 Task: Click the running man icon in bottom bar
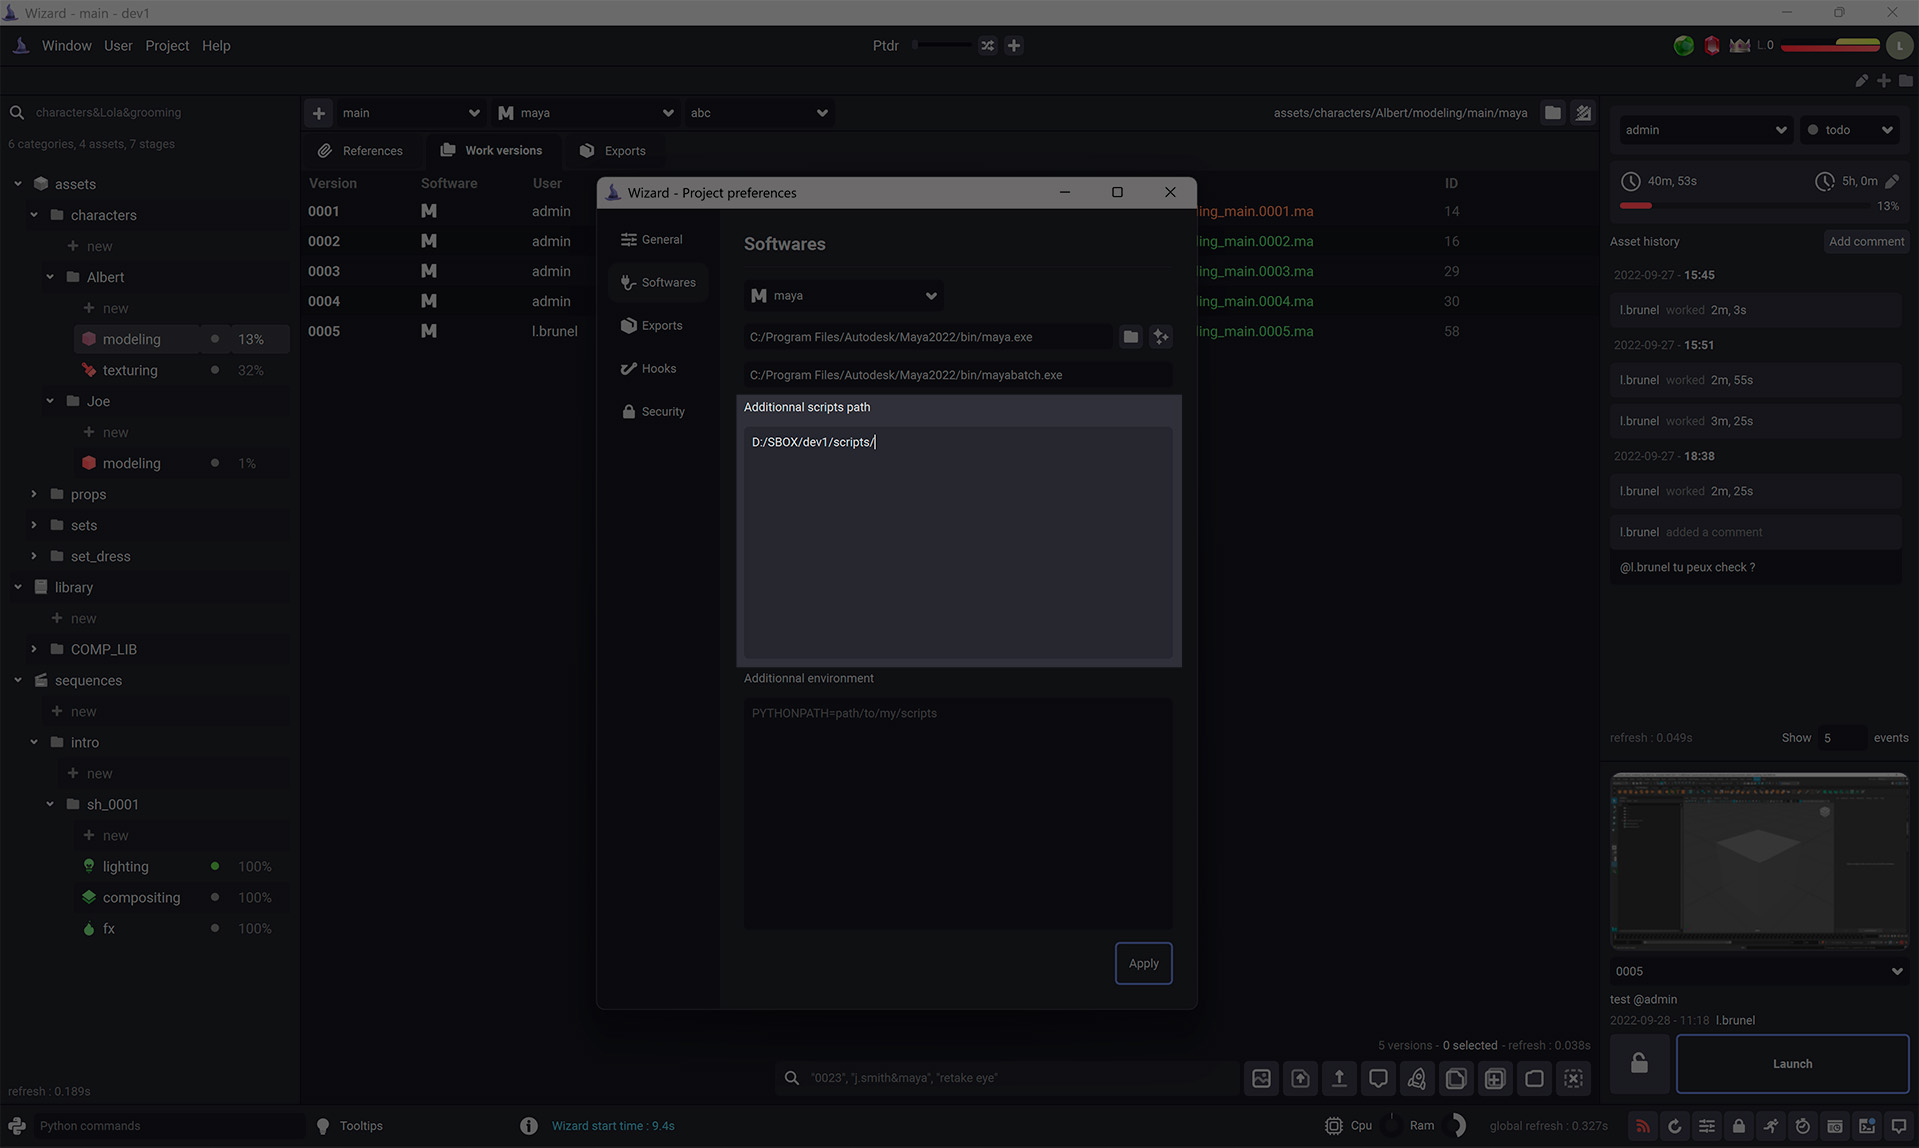click(1771, 1126)
